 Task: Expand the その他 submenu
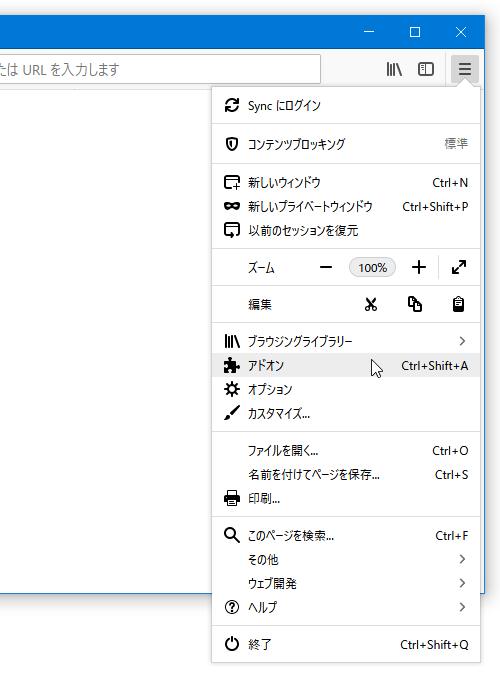346,559
